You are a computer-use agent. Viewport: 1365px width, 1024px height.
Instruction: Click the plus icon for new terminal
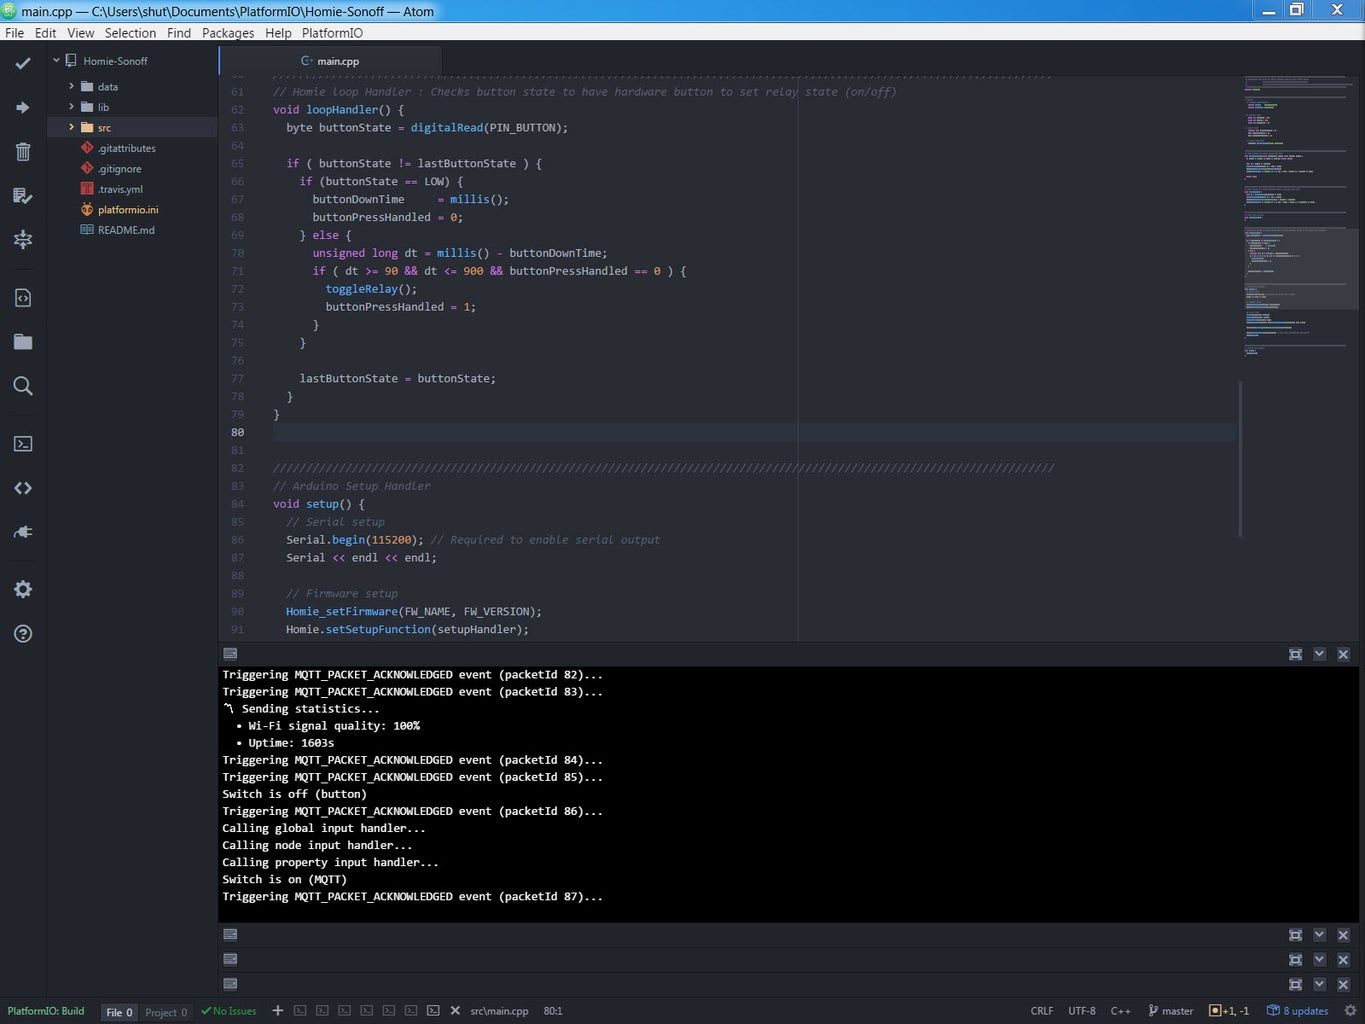click(x=278, y=1011)
